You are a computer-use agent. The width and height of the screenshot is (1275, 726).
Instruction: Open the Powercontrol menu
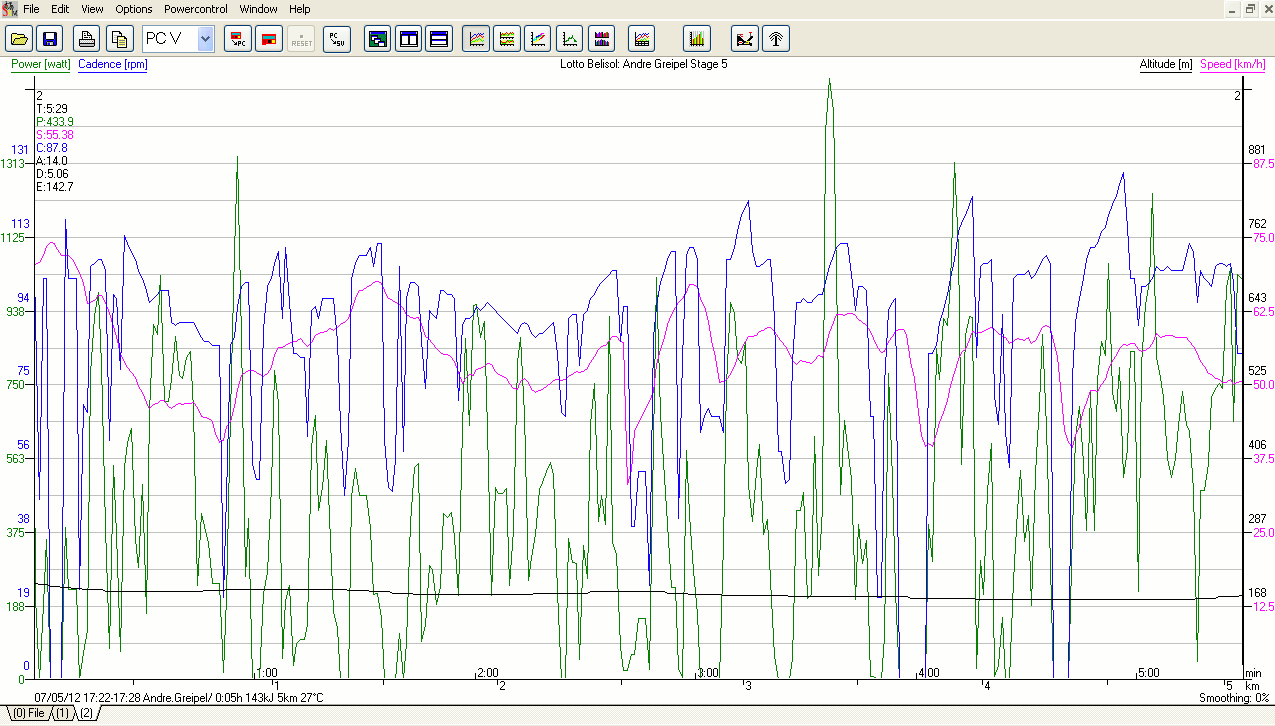pyautogui.click(x=196, y=9)
